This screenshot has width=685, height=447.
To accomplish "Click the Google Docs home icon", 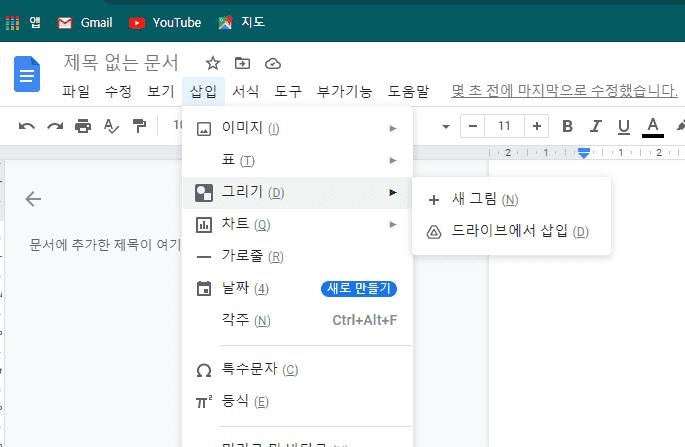I will tap(27, 74).
